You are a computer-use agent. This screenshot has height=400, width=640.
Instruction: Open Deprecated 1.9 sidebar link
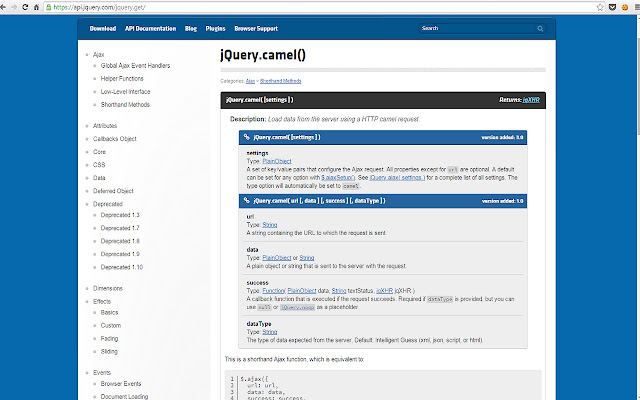click(x=120, y=254)
